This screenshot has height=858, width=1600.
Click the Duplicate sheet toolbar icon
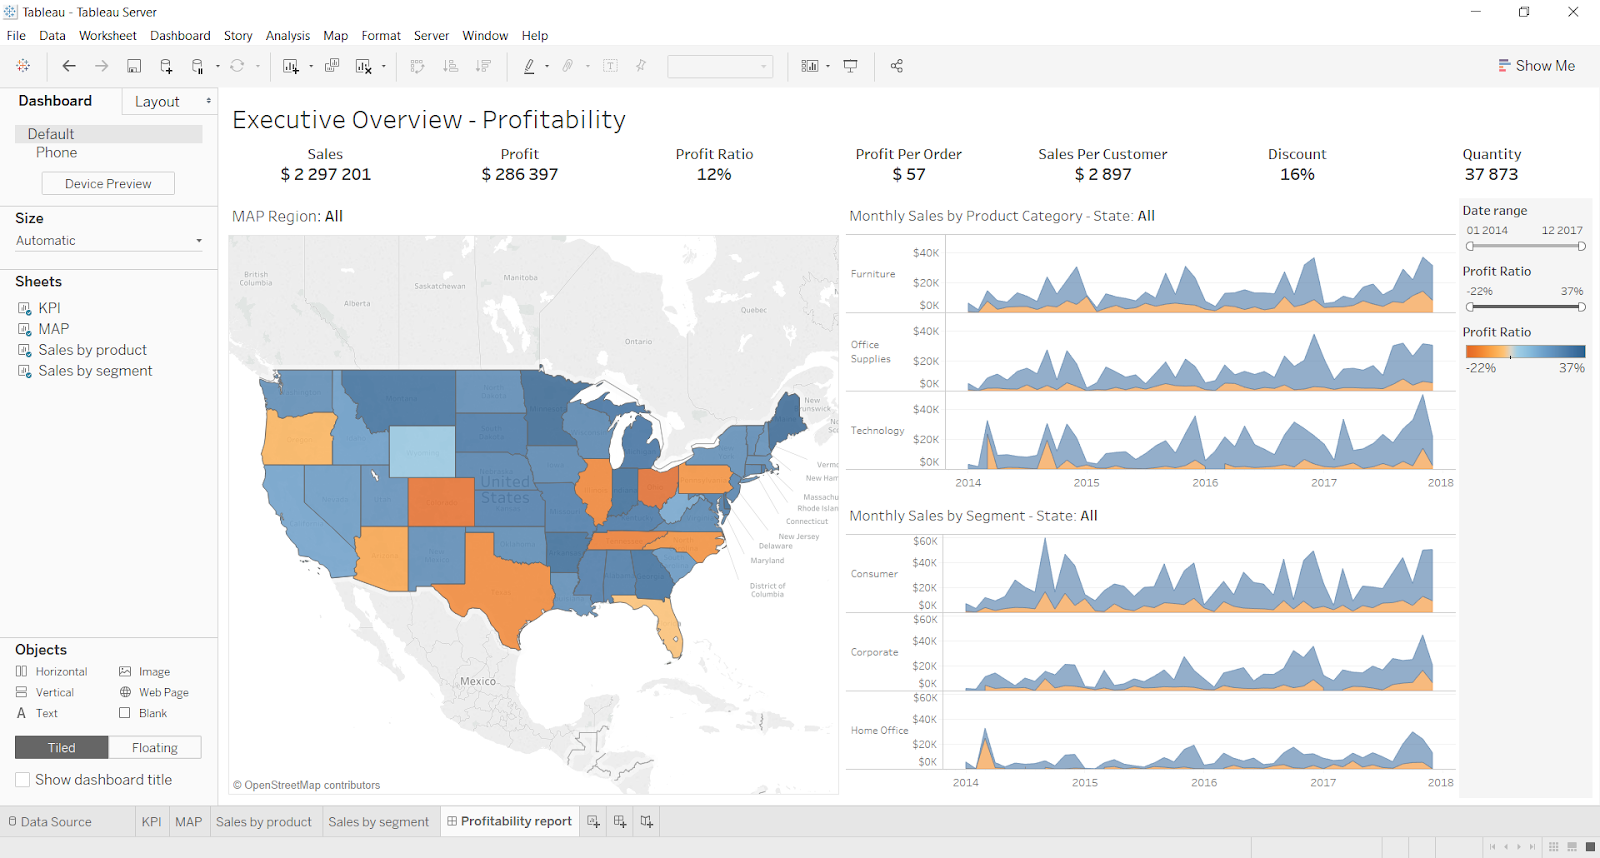tap(332, 66)
